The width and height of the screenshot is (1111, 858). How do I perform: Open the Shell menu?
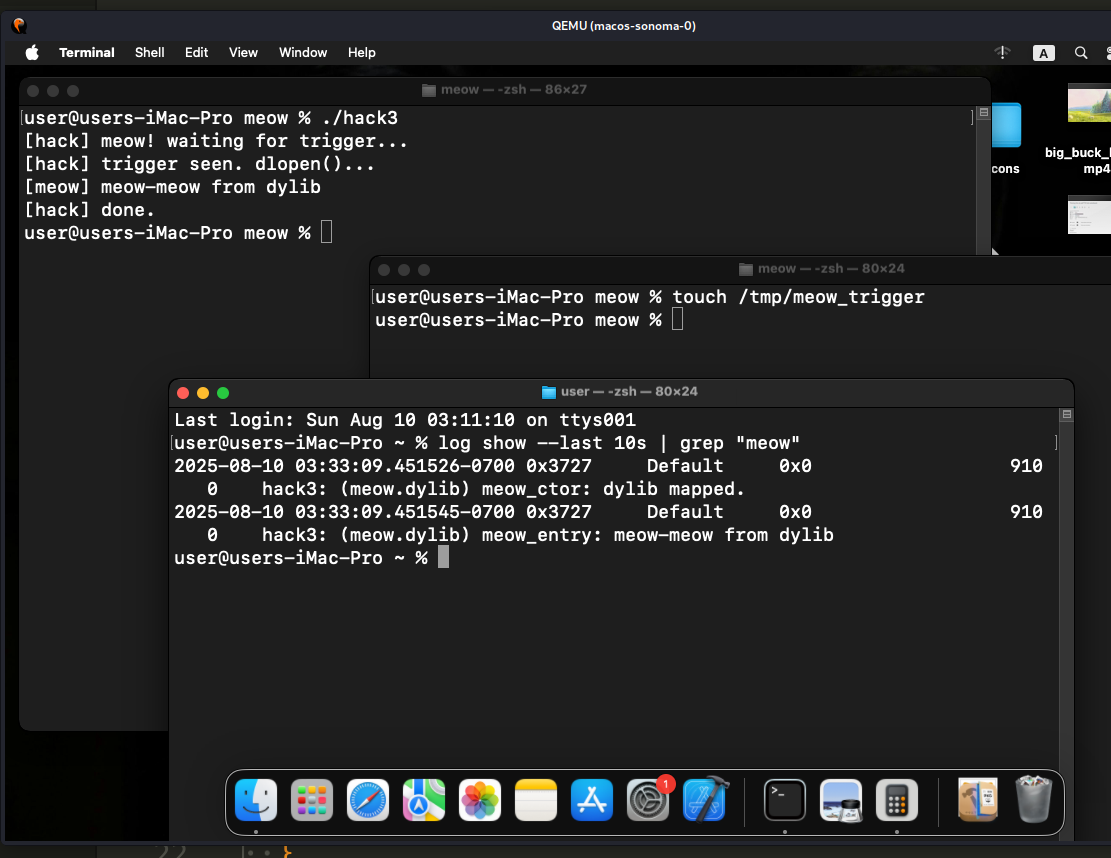[150, 52]
